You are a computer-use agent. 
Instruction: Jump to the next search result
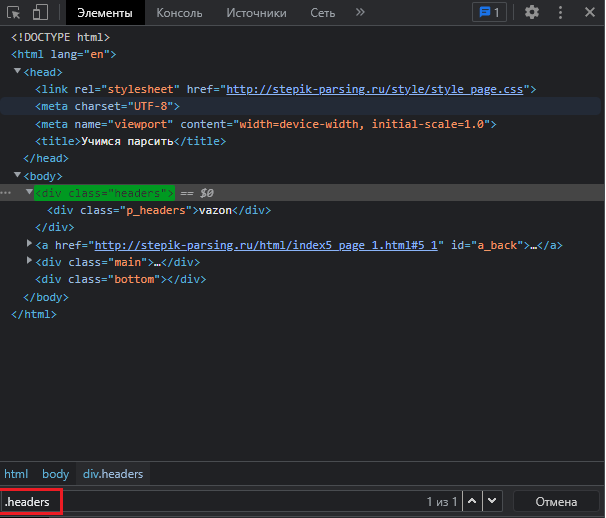tap(494, 501)
